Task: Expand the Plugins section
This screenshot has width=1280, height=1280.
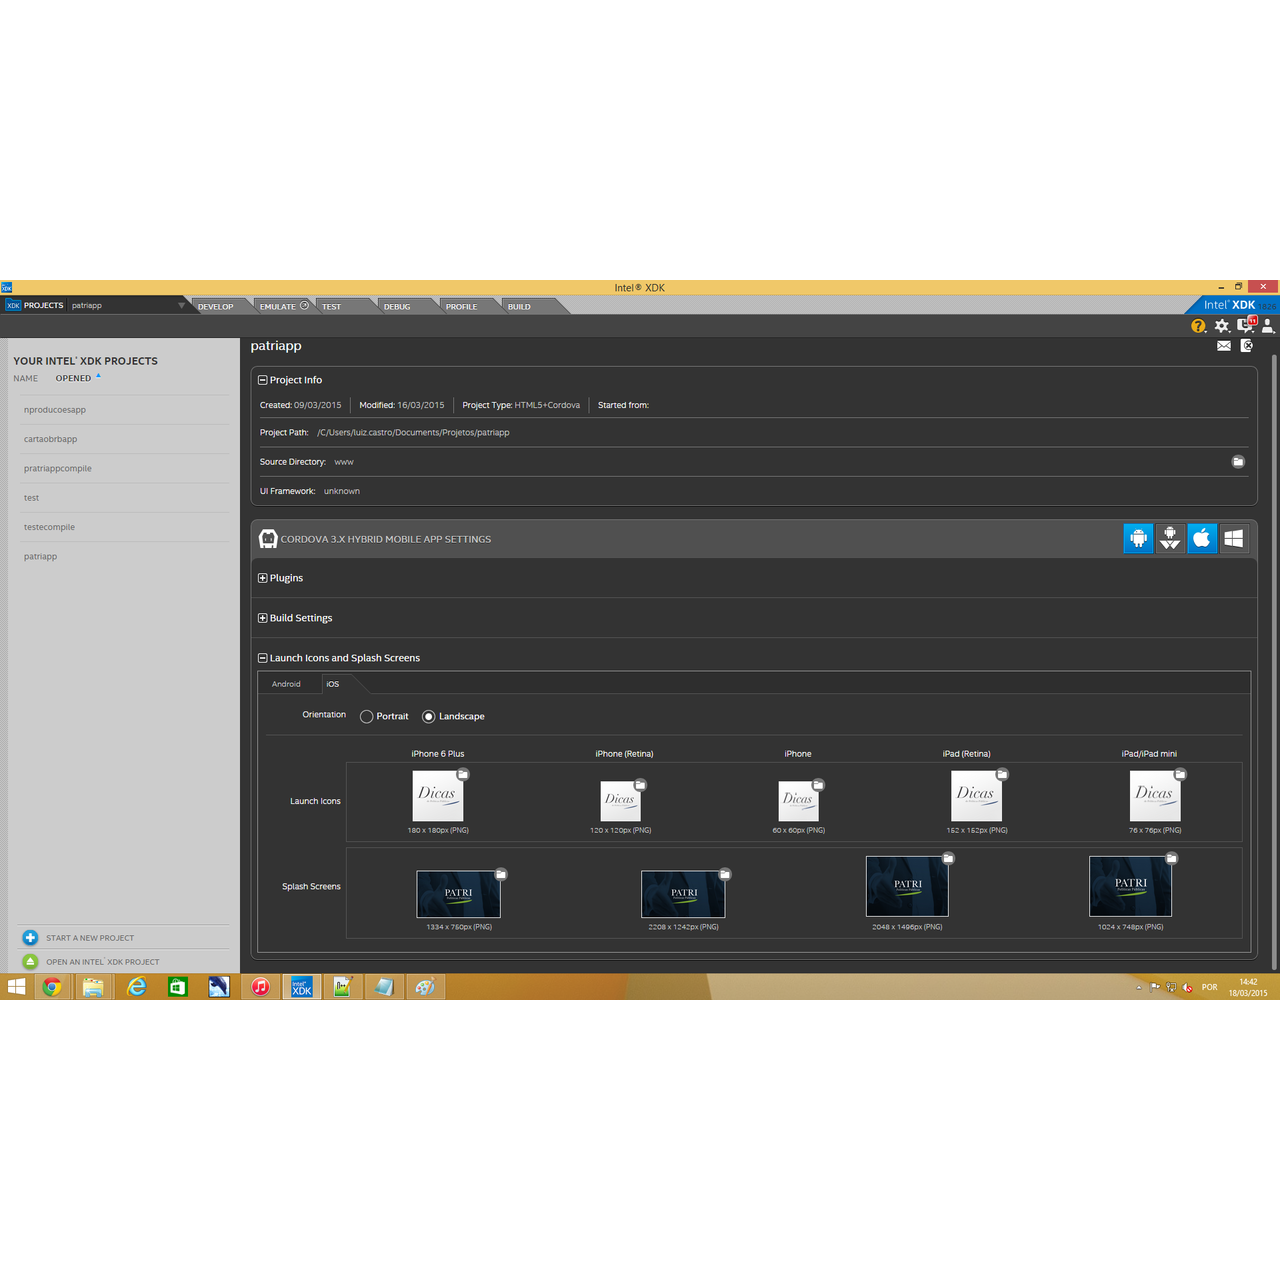Action: (x=262, y=578)
